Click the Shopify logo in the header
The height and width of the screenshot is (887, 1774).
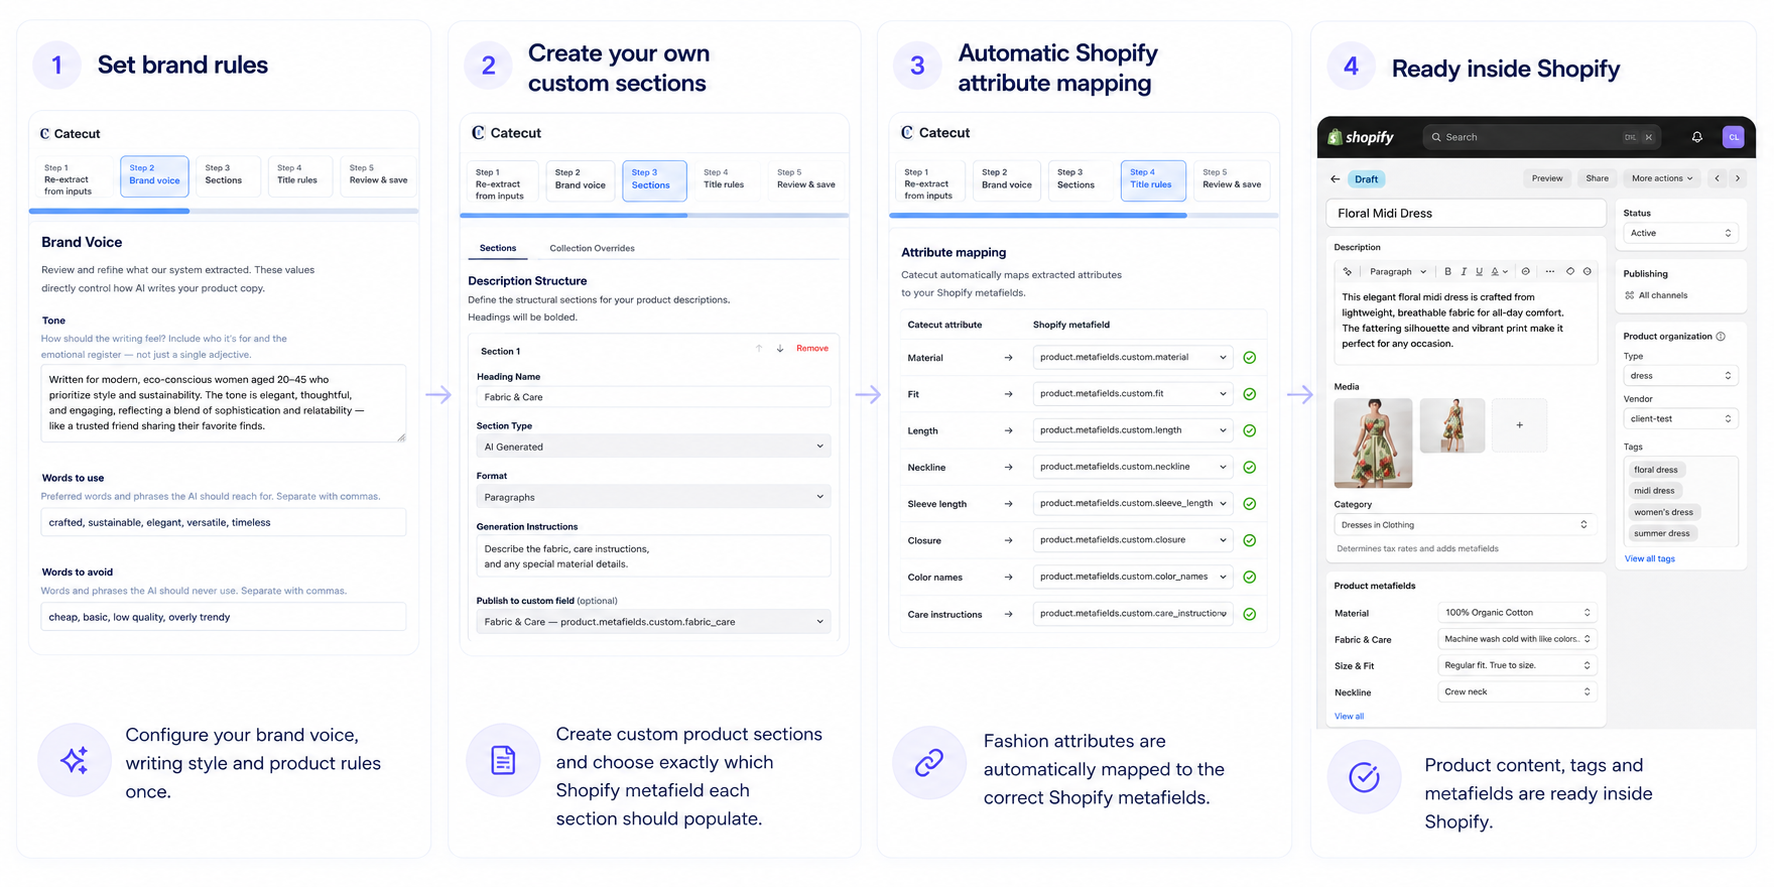pos(1360,137)
